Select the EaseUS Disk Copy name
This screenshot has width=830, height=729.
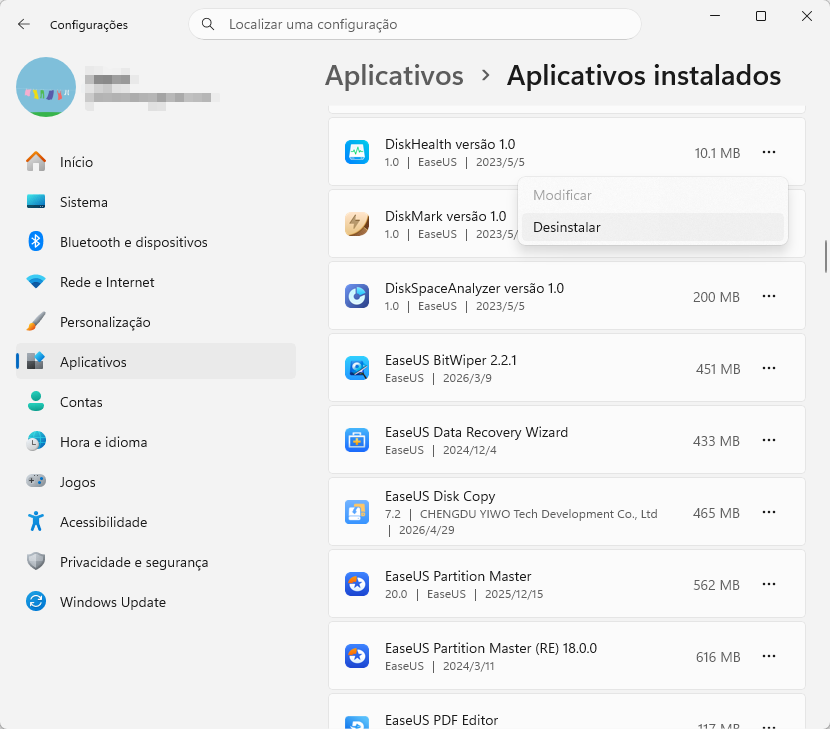point(440,497)
